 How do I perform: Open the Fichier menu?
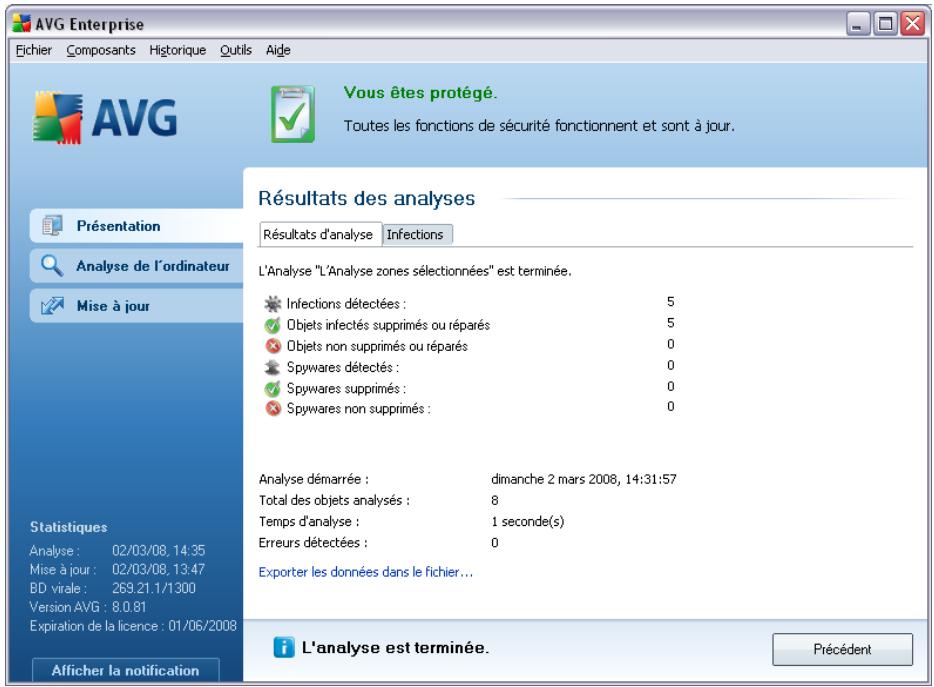pos(33,50)
